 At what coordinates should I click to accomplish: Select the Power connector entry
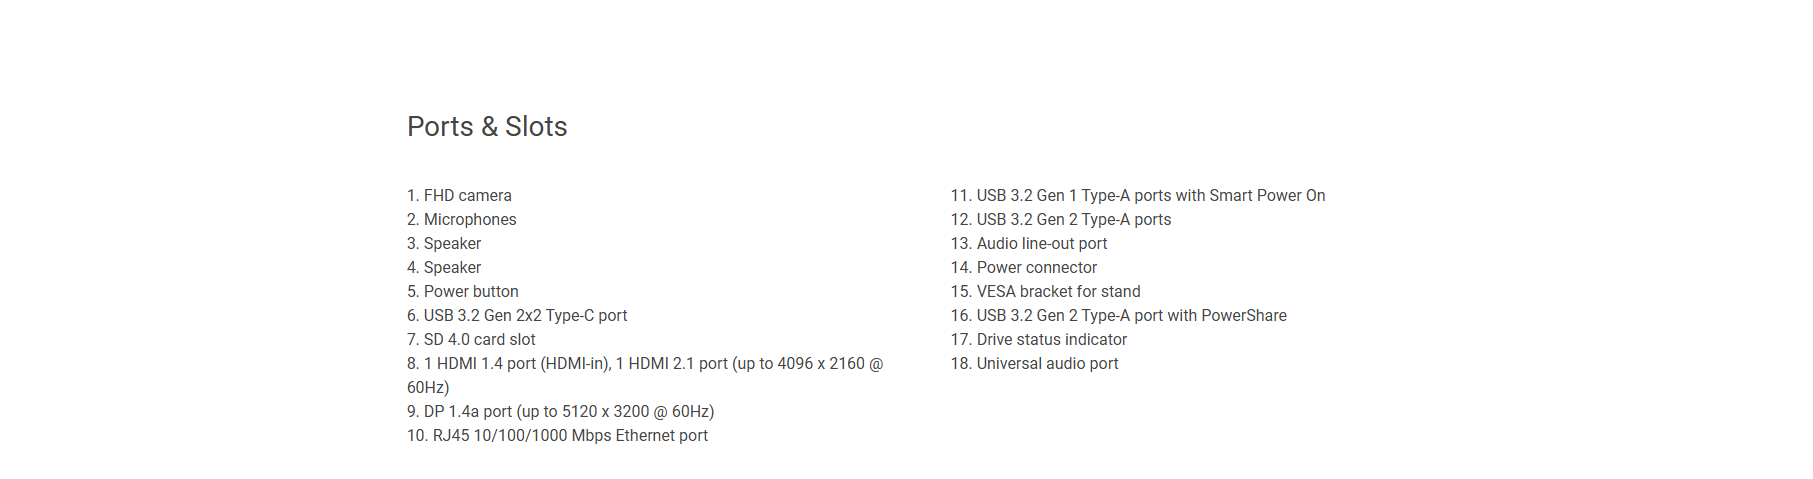coord(1024,268)
